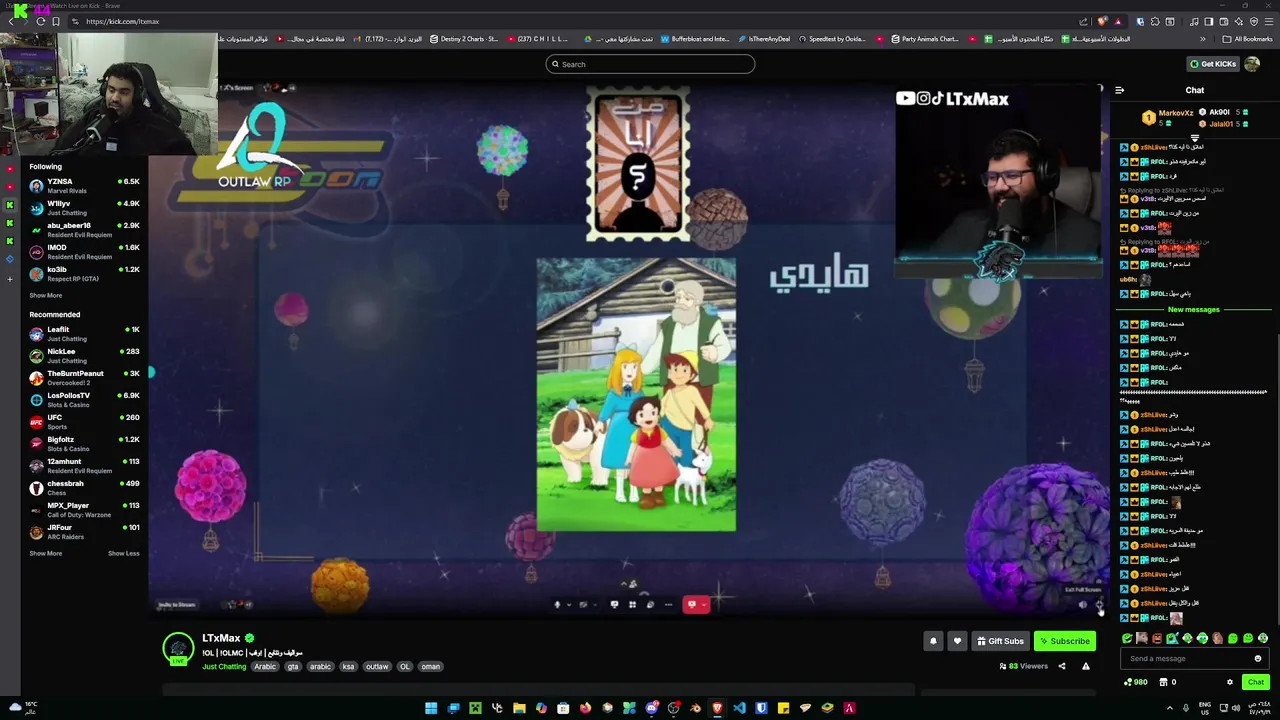1280x720 pixels.
Task: Collapse the chat panel arrow icon
Action: coord(1119,90)
